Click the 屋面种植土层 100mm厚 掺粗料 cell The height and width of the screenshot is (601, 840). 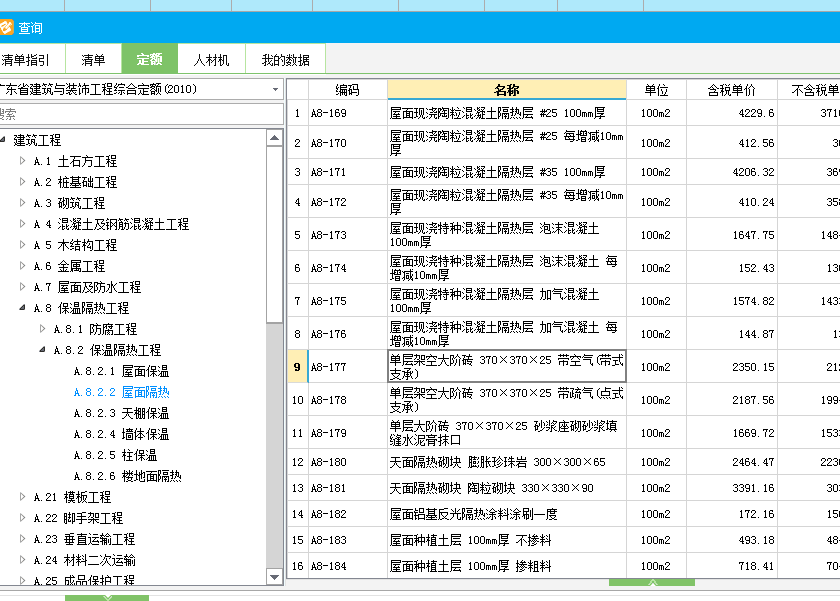coord(506,566)
